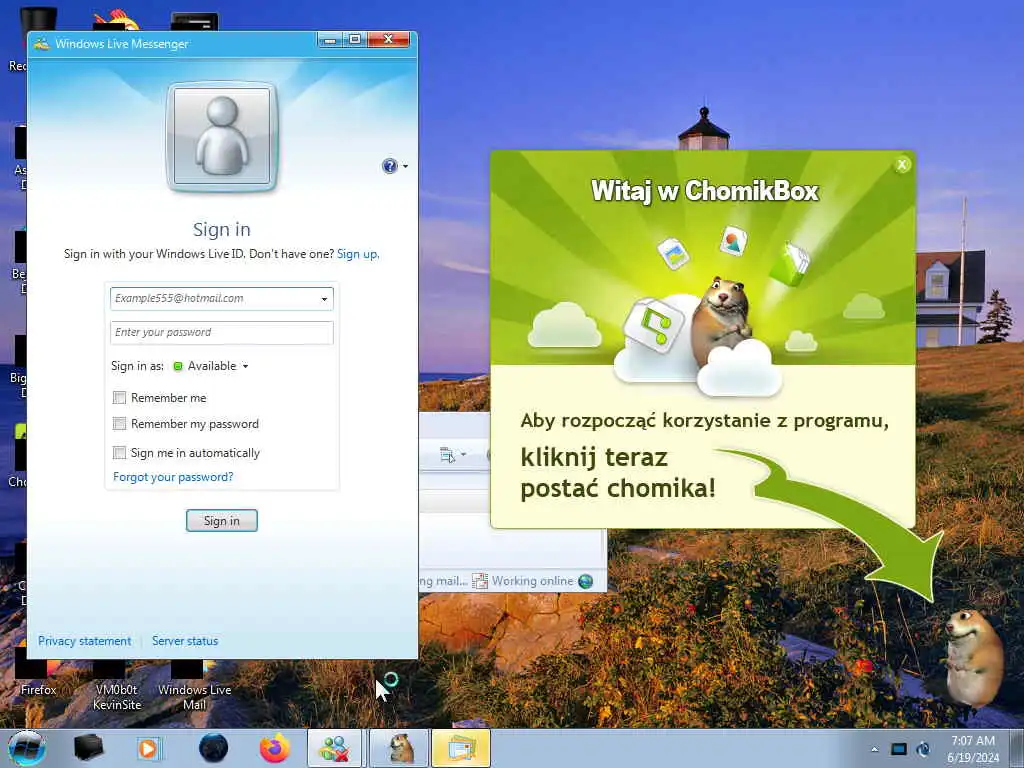Click the Working online globe icon in Mail status bar

pos(586,581)
